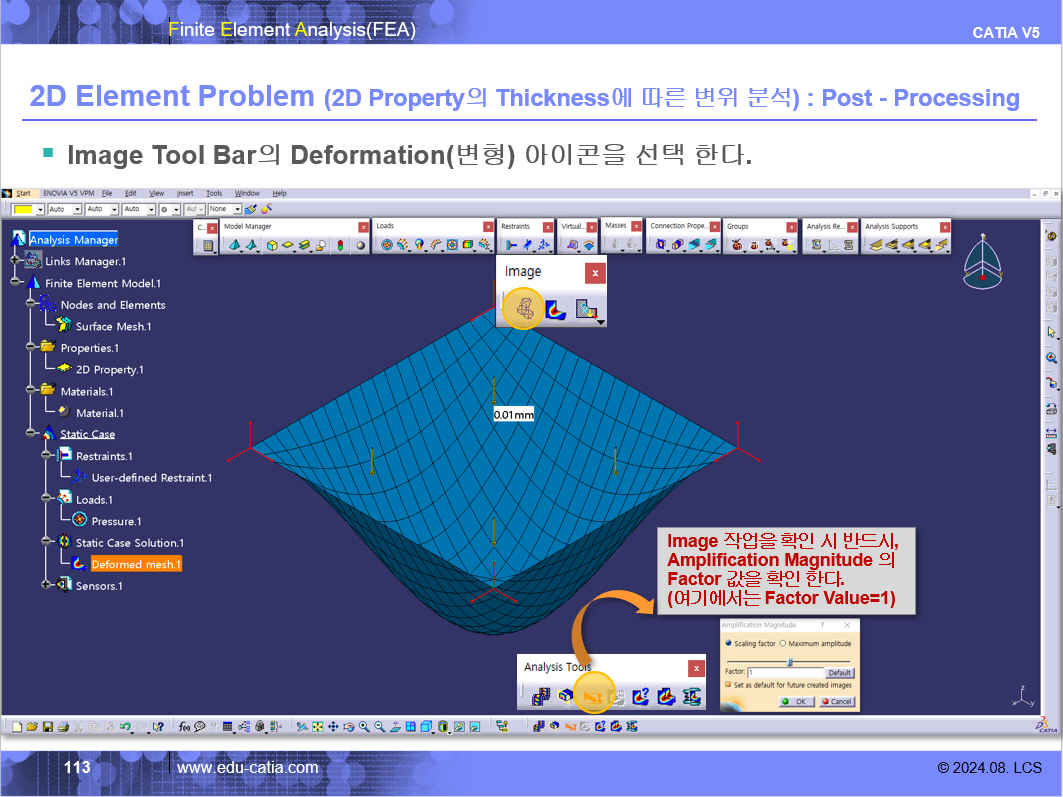Click the Surface Mesh.1 tree icon
1063x797 pixels.
pos(64,326)
